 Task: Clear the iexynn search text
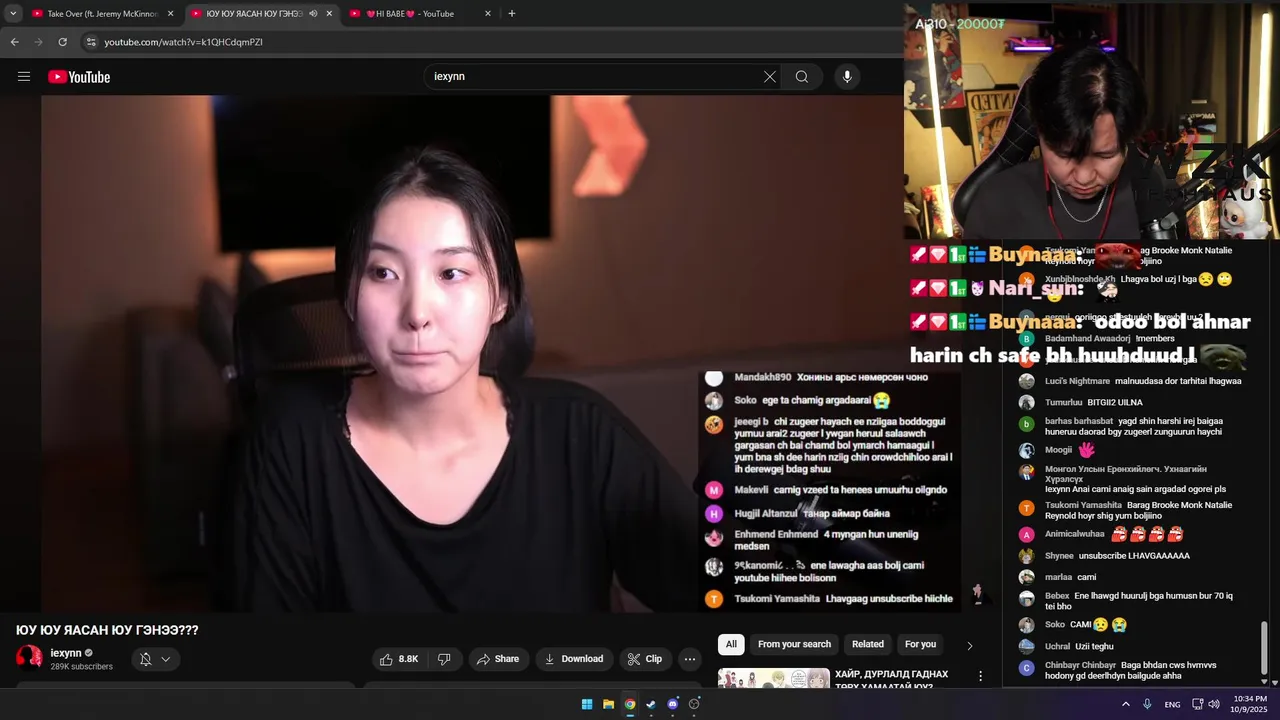pyautogui.click(x=770, y=77)
